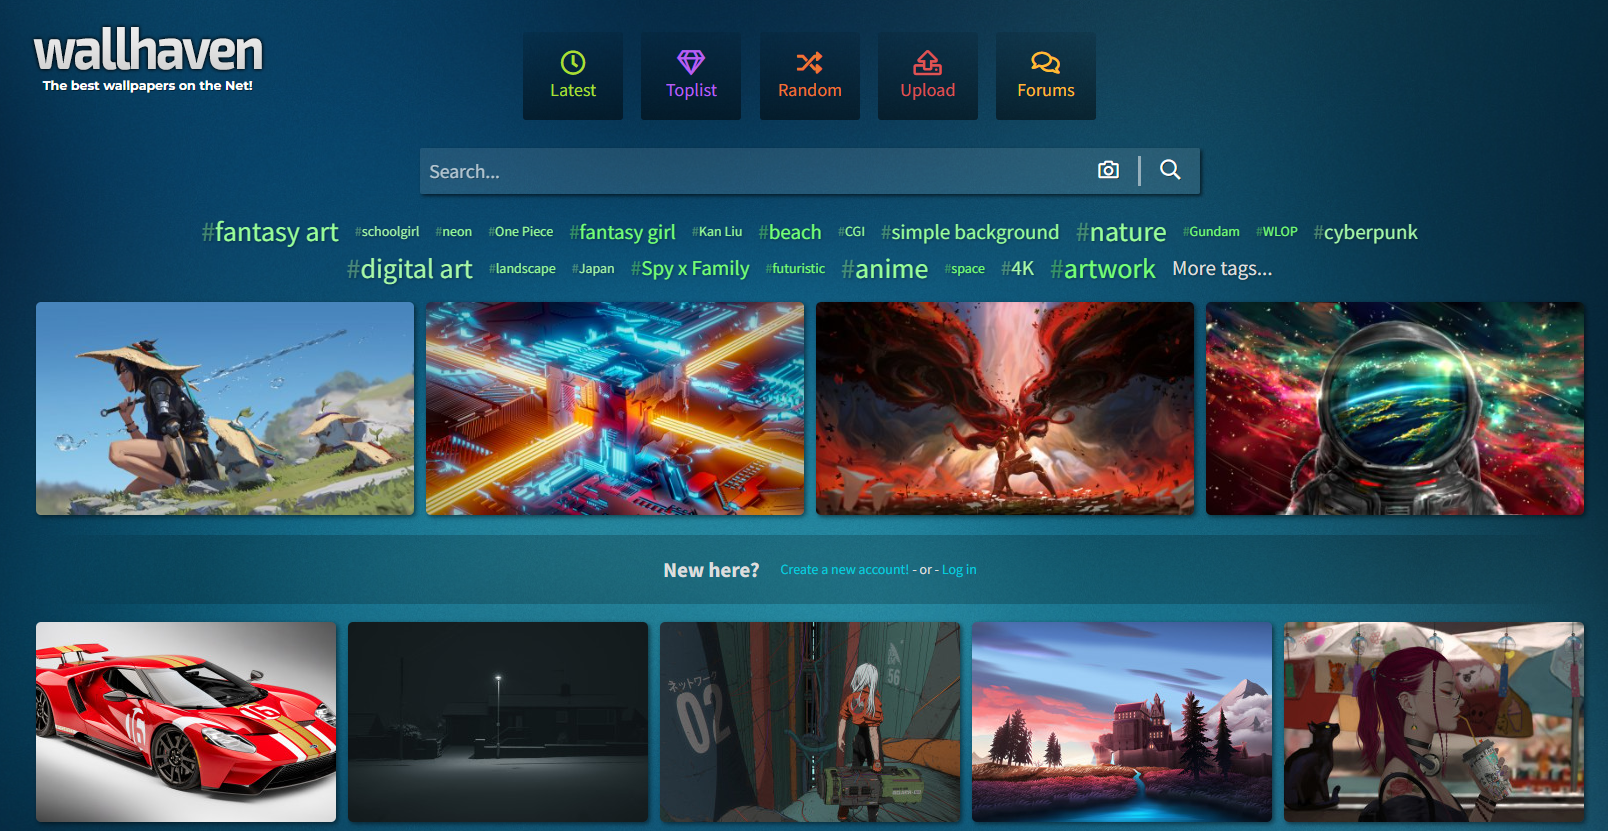Click the camera image-search icon

pyautogui.click(x=1108, y=170)
